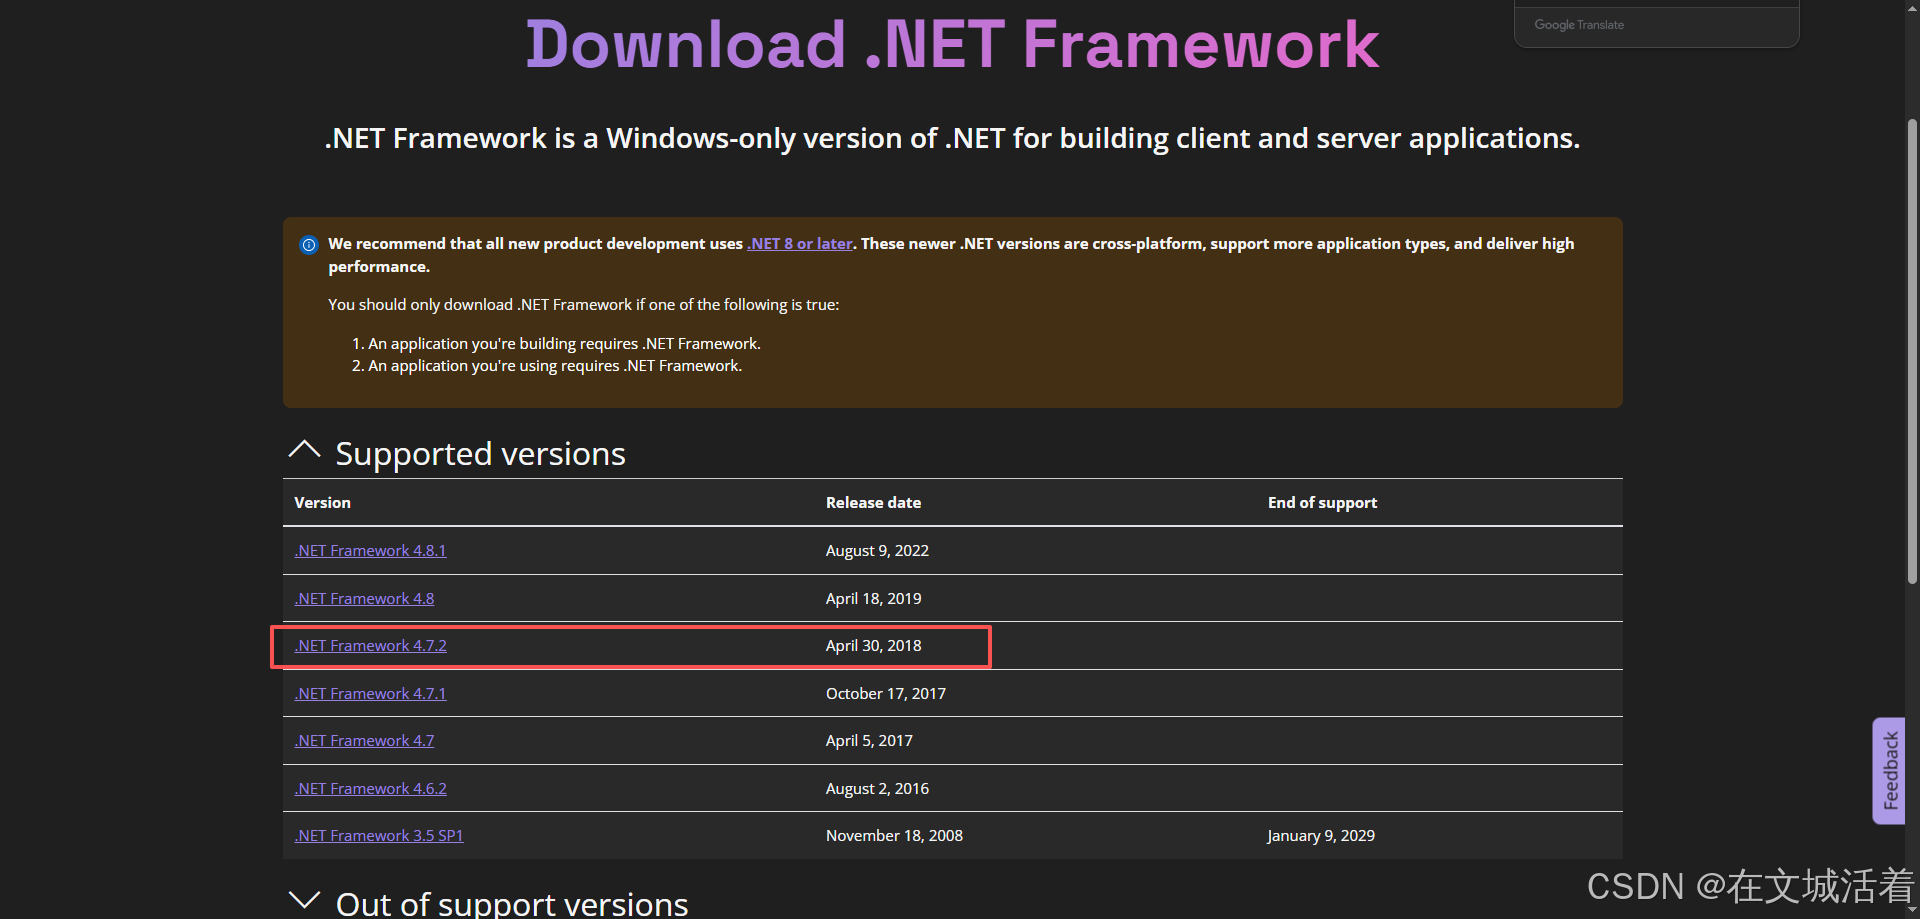
Task: Expand the Out of support versions chevron
Action: point(304,900)
